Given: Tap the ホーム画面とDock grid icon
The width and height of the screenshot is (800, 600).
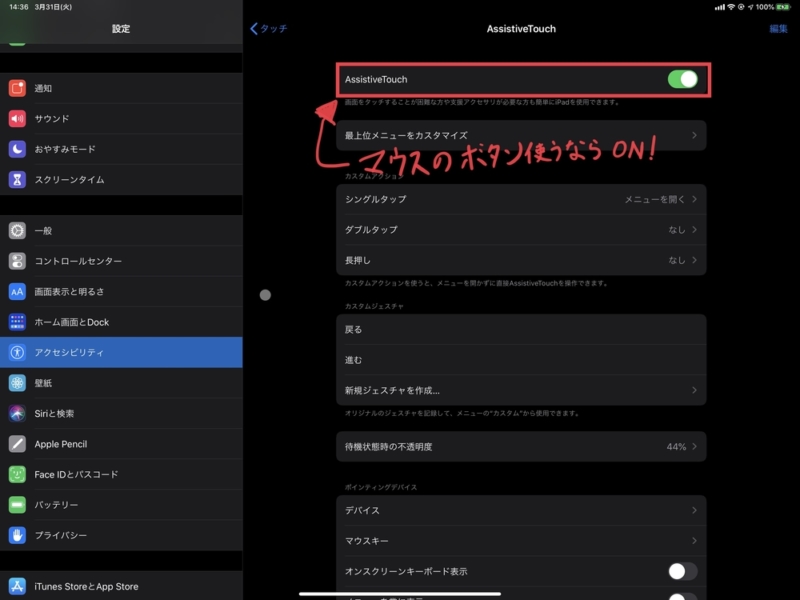Looking at the screenshot, I should (x=17, y=322).
